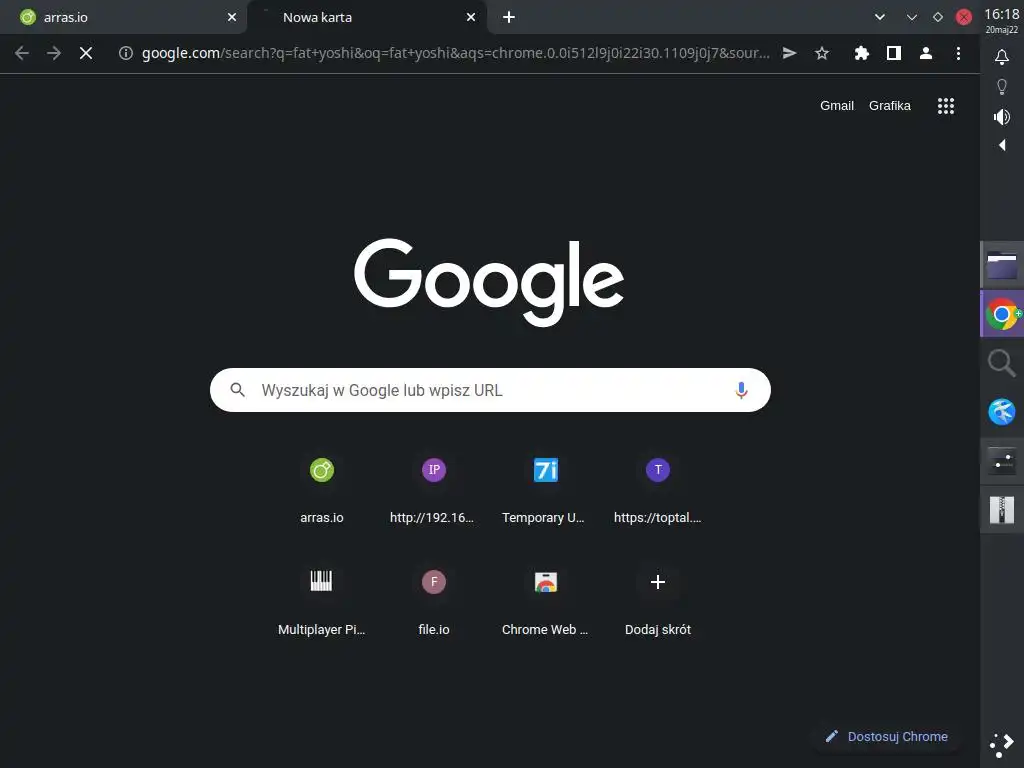
Task: Bookmark this tab with star icon
Action: (822, 53)
